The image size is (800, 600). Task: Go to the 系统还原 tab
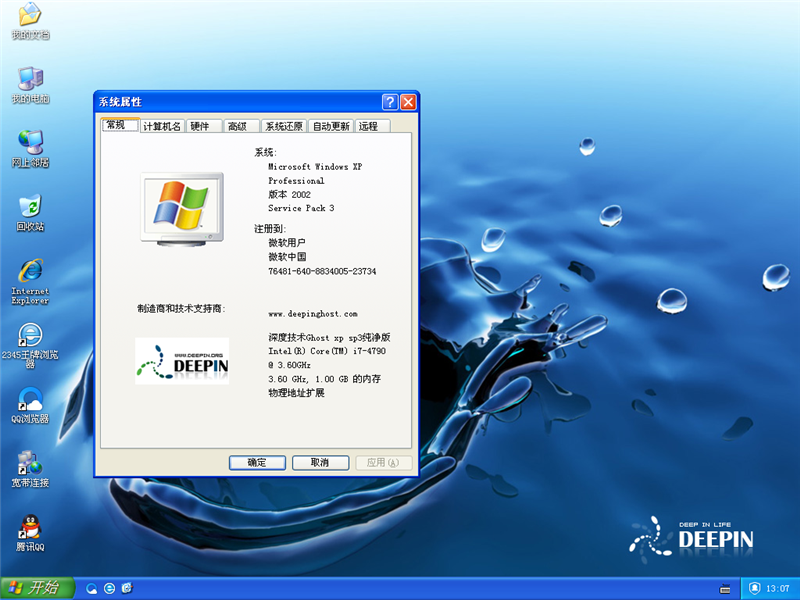click(284, 127)
